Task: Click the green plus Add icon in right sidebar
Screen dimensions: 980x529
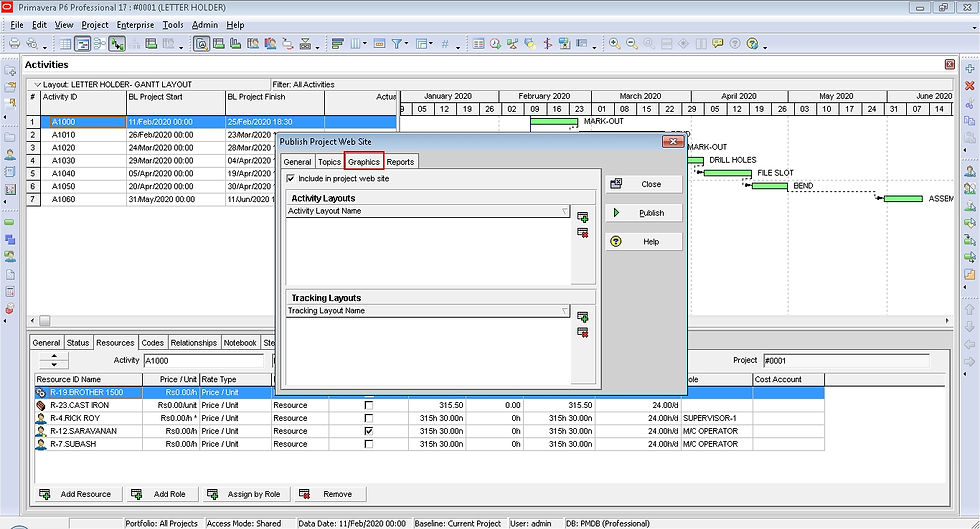Action: tap(970, 69)
